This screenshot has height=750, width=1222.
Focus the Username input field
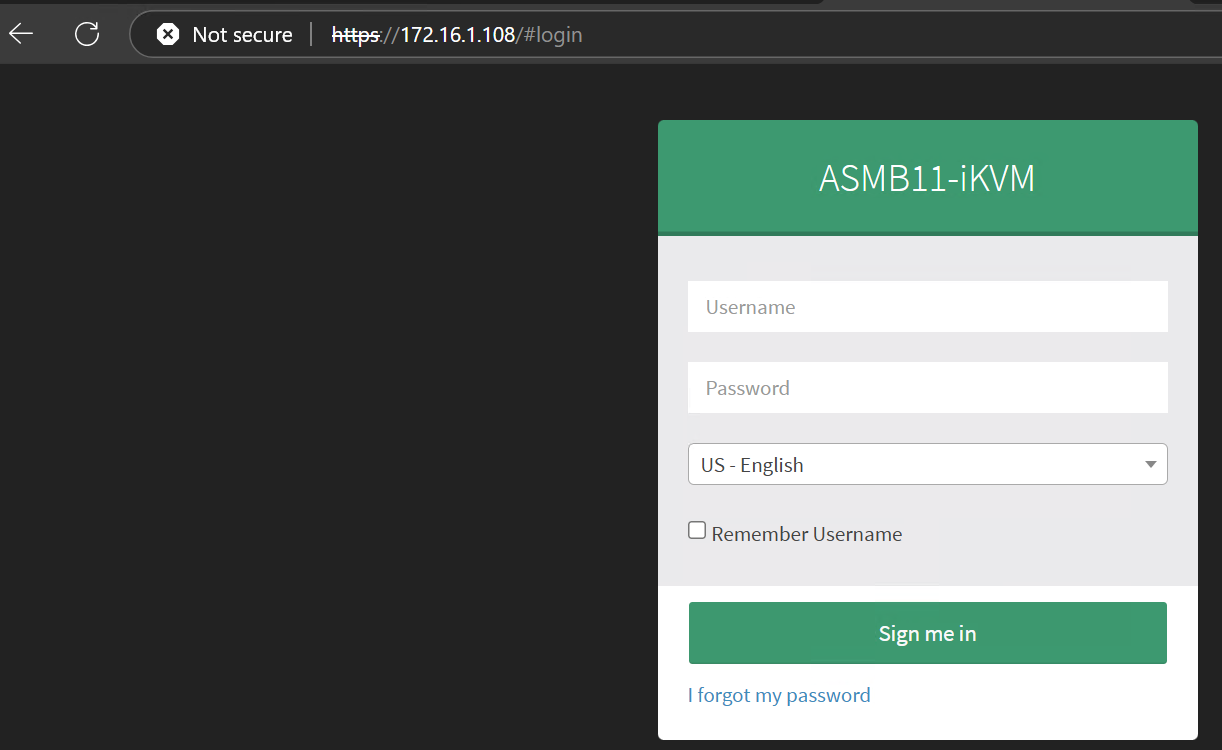coord(927,307)
